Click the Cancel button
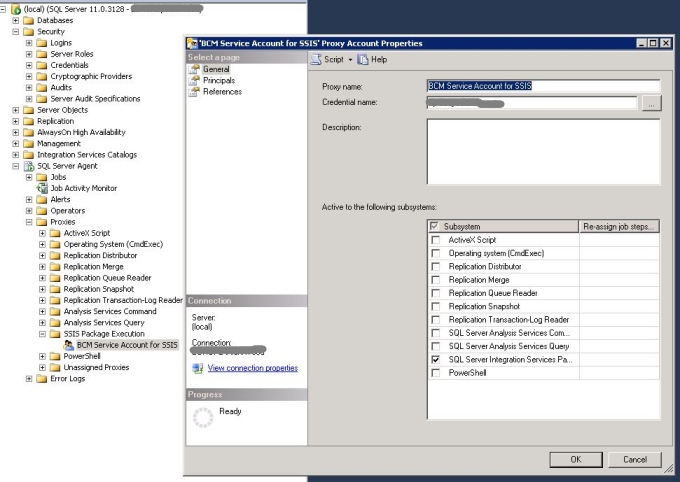The height and width of the screenshot is (482, 680). point(635,459)
